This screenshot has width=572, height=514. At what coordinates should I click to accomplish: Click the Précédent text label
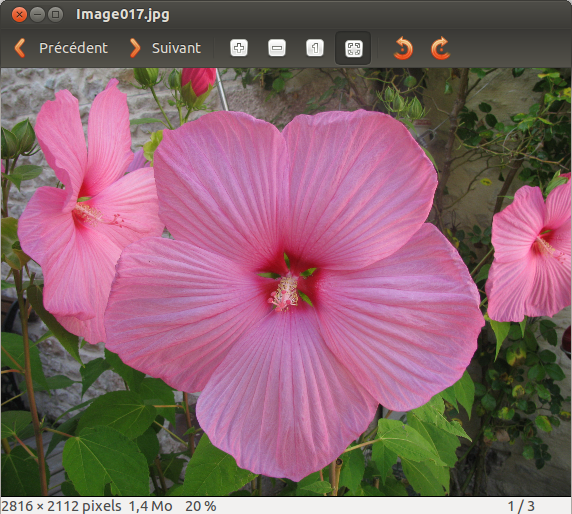coord(73,48)
